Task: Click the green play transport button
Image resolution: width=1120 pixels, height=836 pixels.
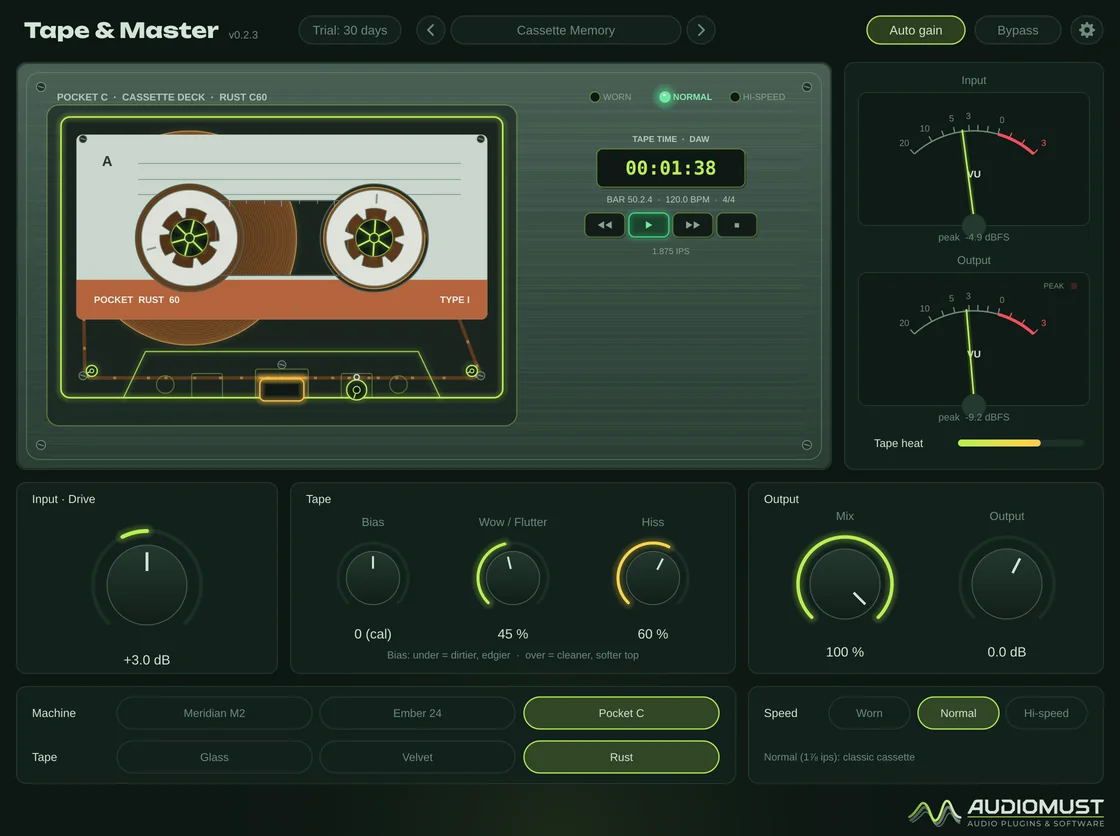Action: (649, 225)
